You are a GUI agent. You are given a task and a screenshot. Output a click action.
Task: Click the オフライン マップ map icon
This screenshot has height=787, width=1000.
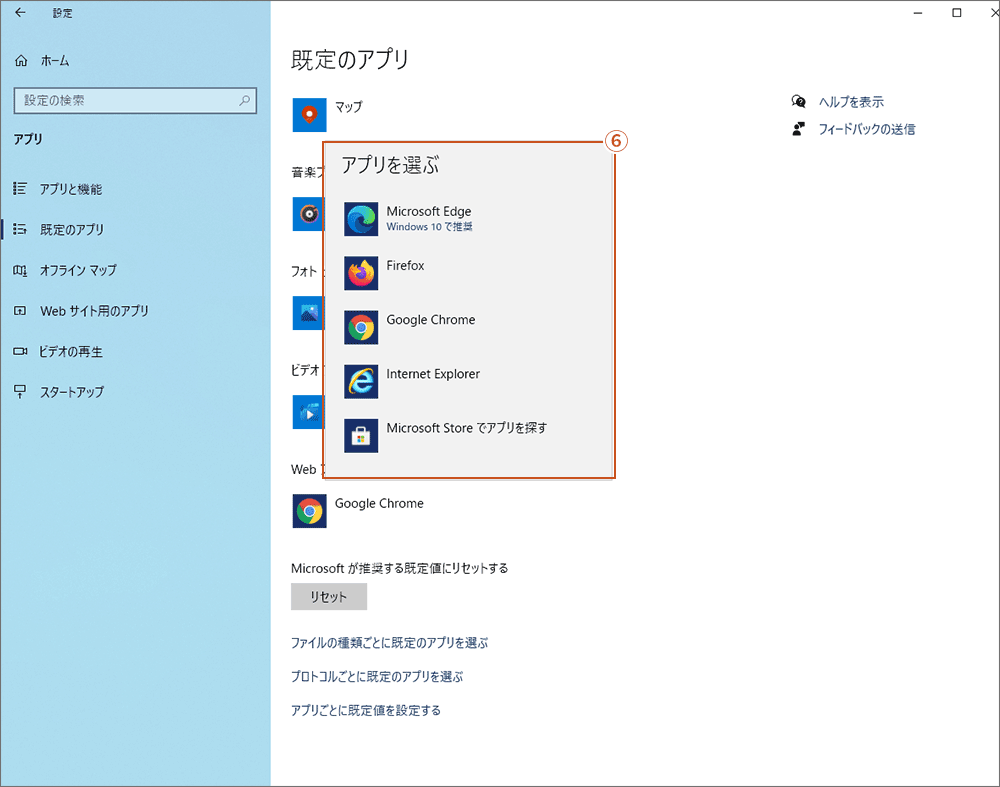click(x=20, y=270)
